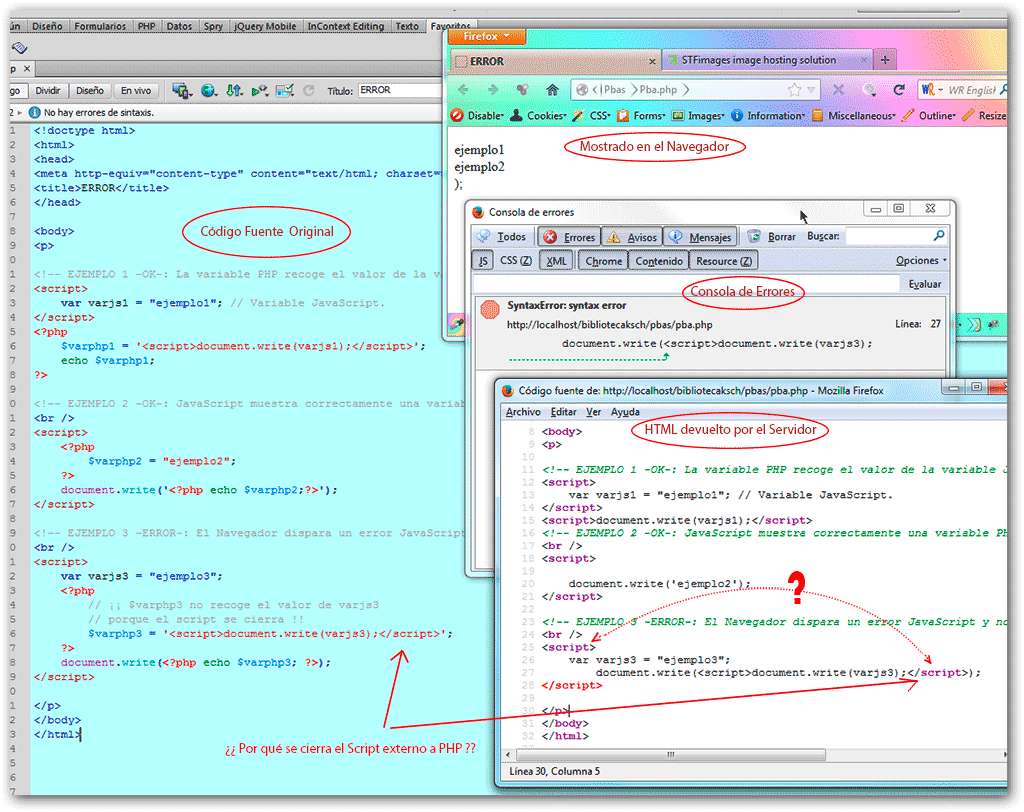Click the globe preview-in-browser icon in Dreamweaver
This screenshot has width=1024, height=812.
tap(208, 91)
